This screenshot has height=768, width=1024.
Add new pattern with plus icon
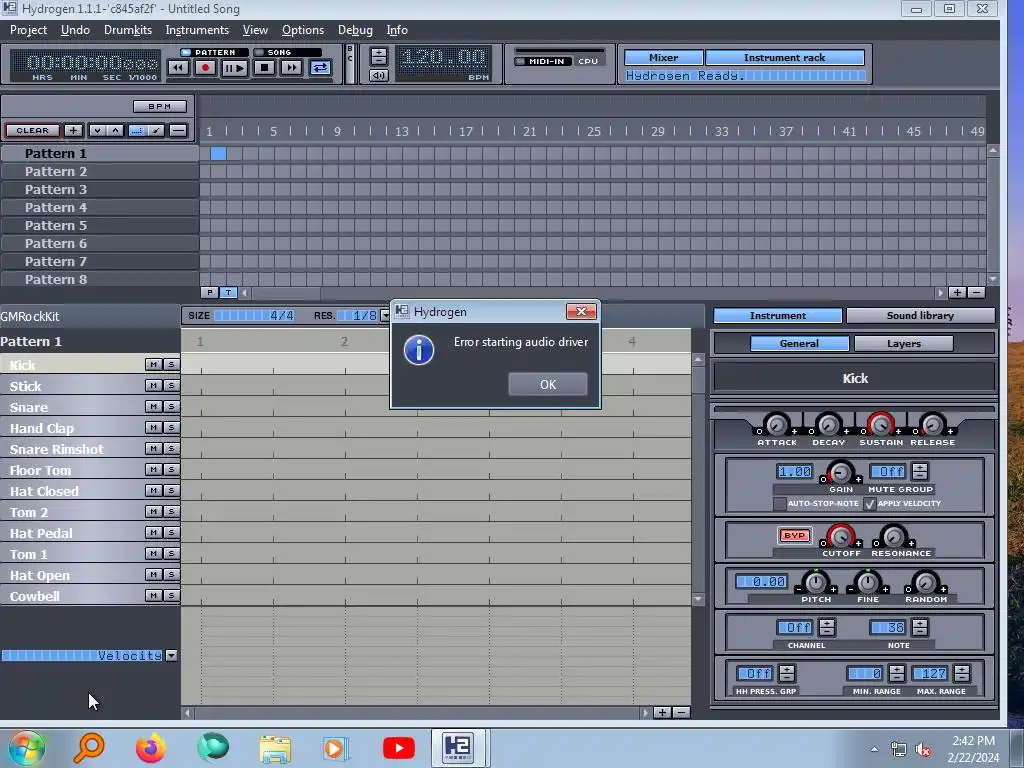pos(73,130)
